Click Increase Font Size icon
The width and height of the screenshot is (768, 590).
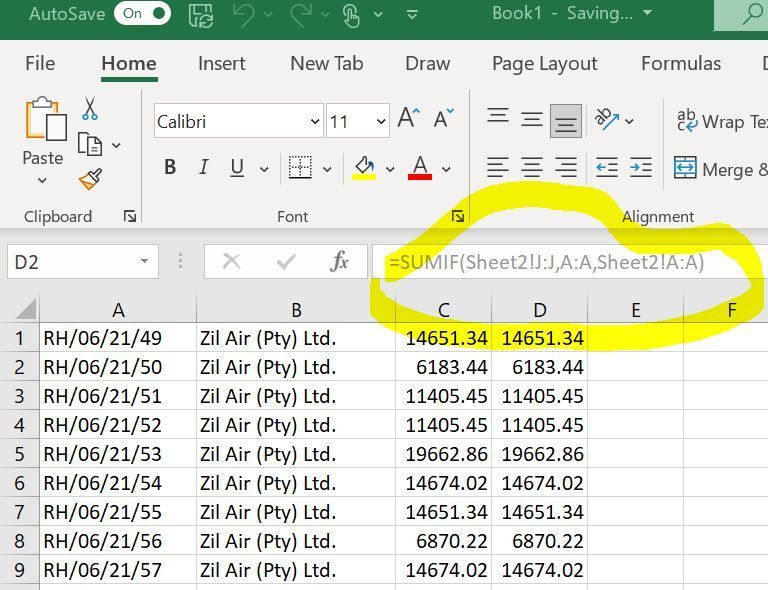coord(408,118)
